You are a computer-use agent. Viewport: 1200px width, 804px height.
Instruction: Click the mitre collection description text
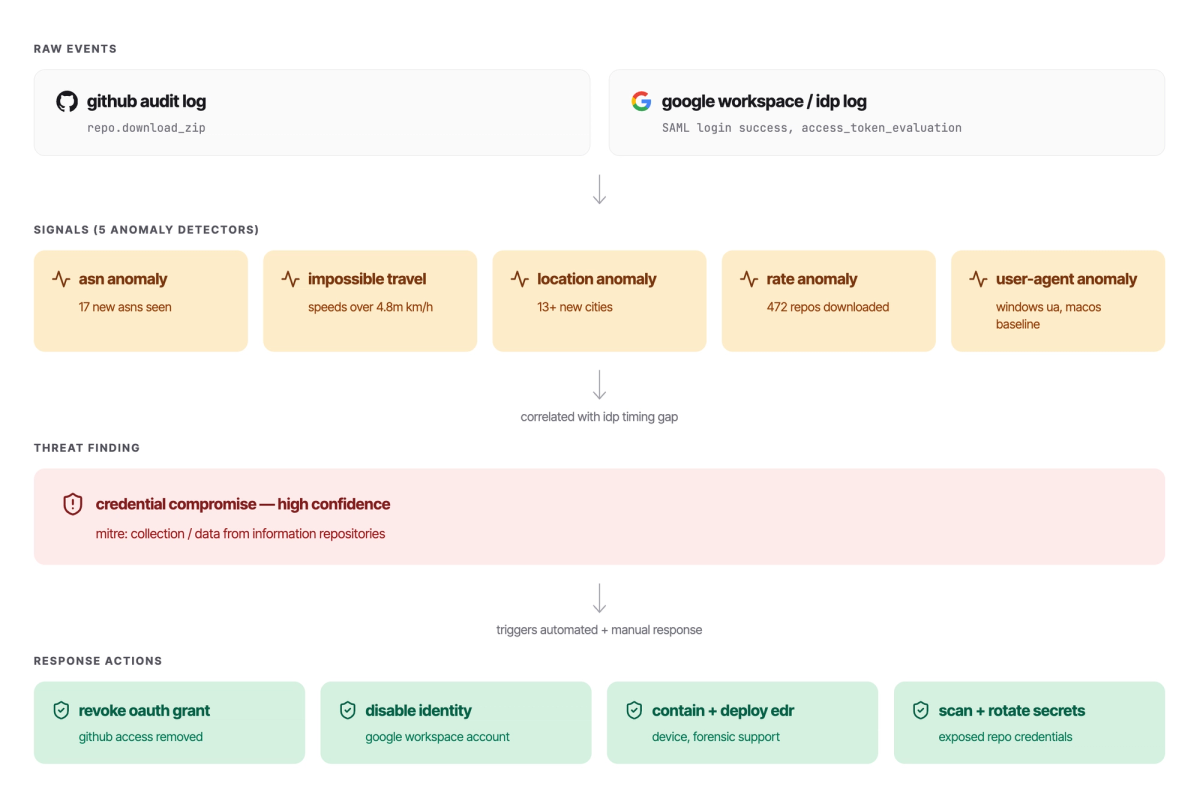point(240,534)
